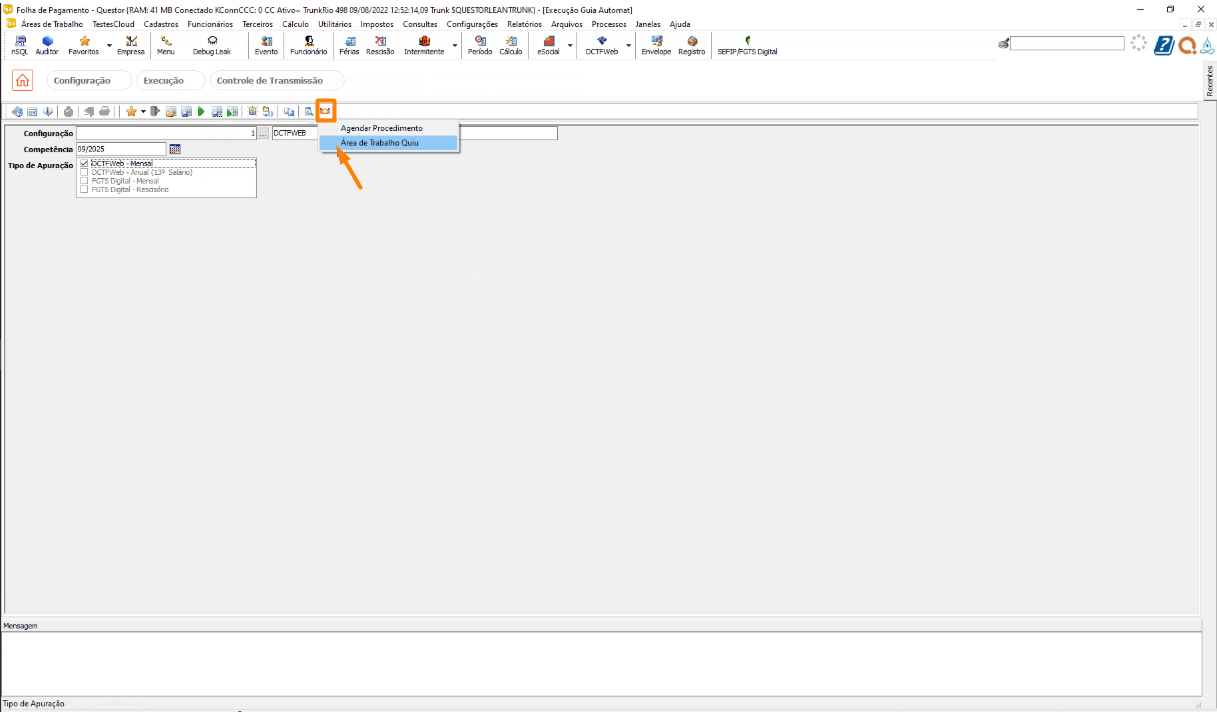Click the Envelope toolbar icon
This screenshot has width=1217, height=712.
click(x=656, y=45)
